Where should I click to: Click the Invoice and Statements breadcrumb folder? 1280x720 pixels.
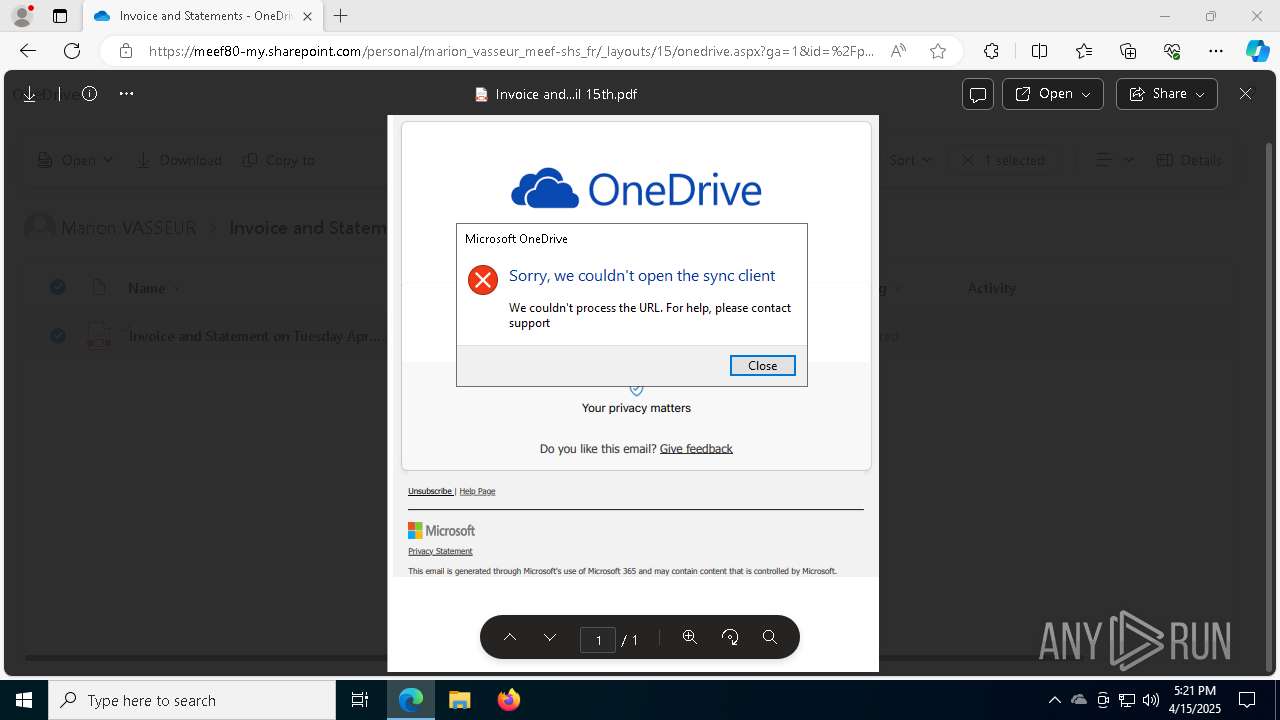308,228
